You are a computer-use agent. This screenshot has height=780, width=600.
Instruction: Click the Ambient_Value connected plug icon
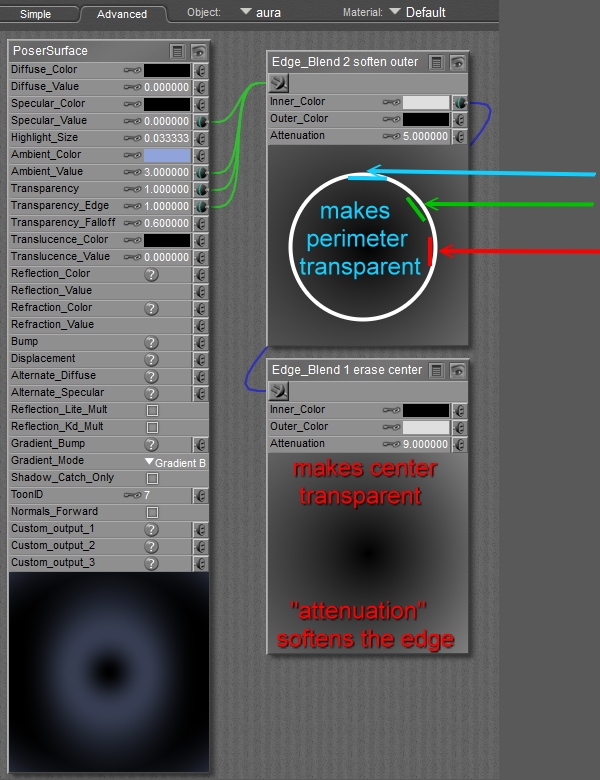pyautogui.click(x=201, y=173)
